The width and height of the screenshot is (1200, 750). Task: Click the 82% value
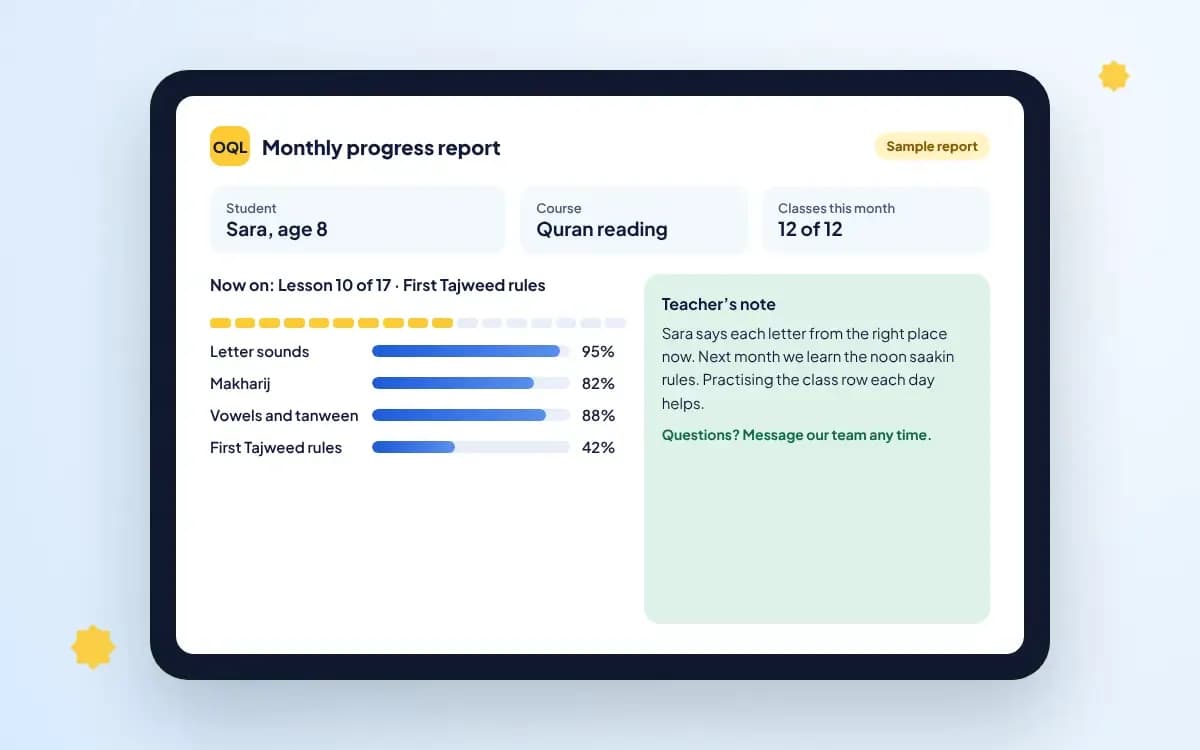click(598, 384)
